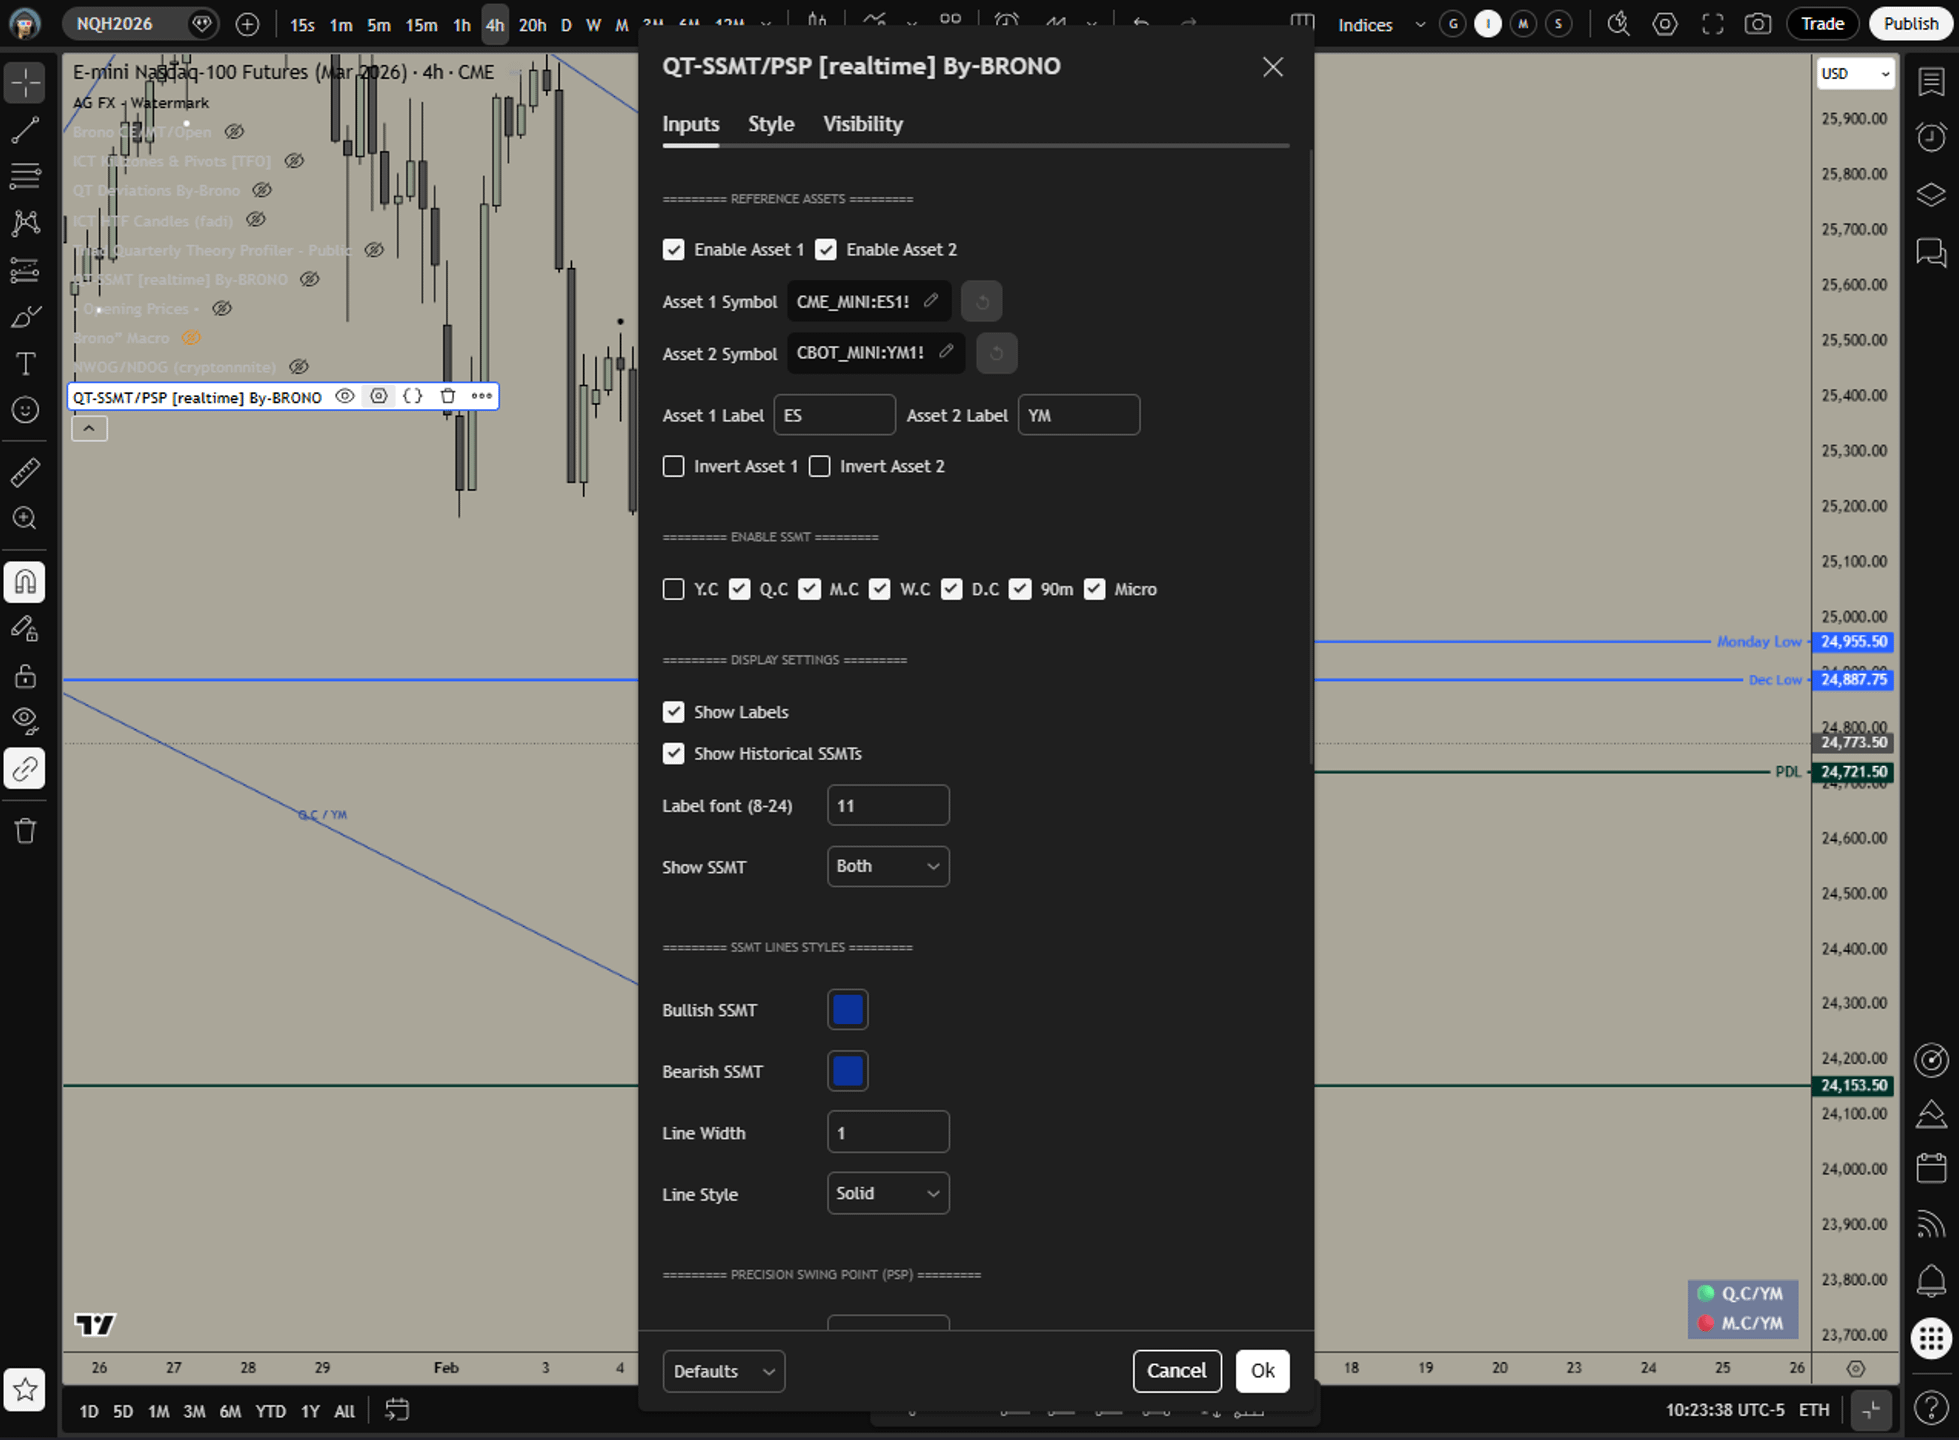Disable the 90m SSMT checkbox
This screenshot has width=1959, height=1440.
pyautogui.click(x=1020, y=589)
